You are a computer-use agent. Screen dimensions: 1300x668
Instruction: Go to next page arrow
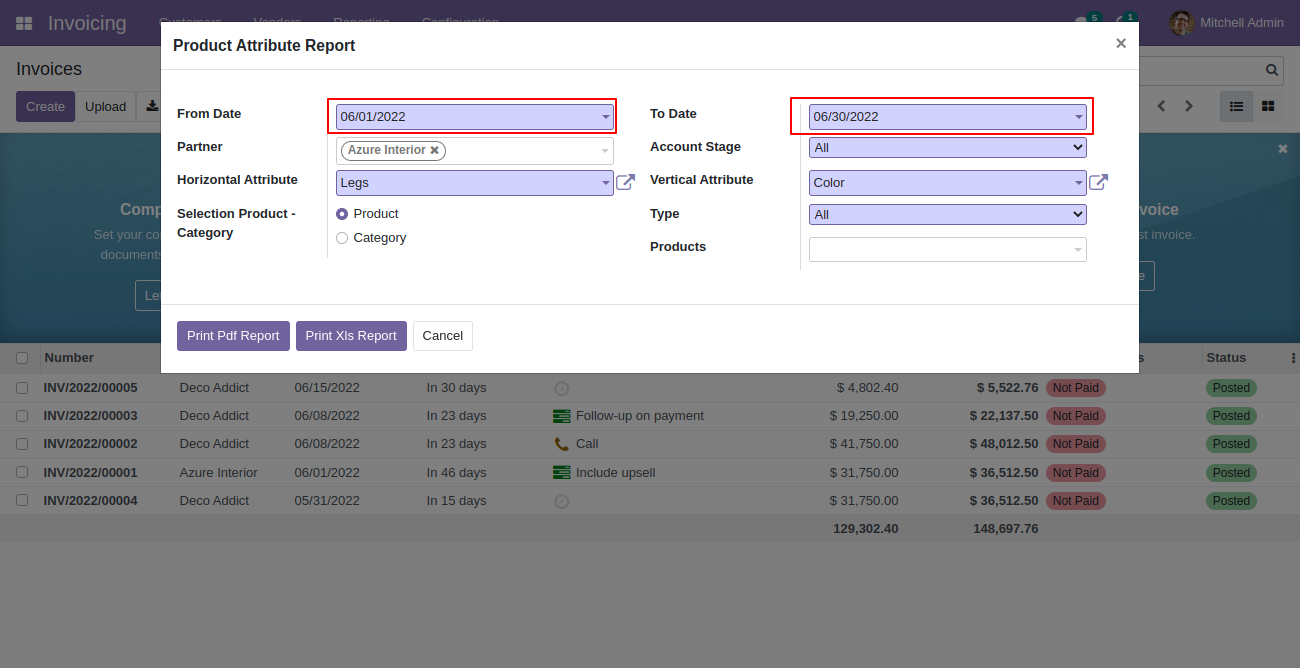tap(1189, 106)
